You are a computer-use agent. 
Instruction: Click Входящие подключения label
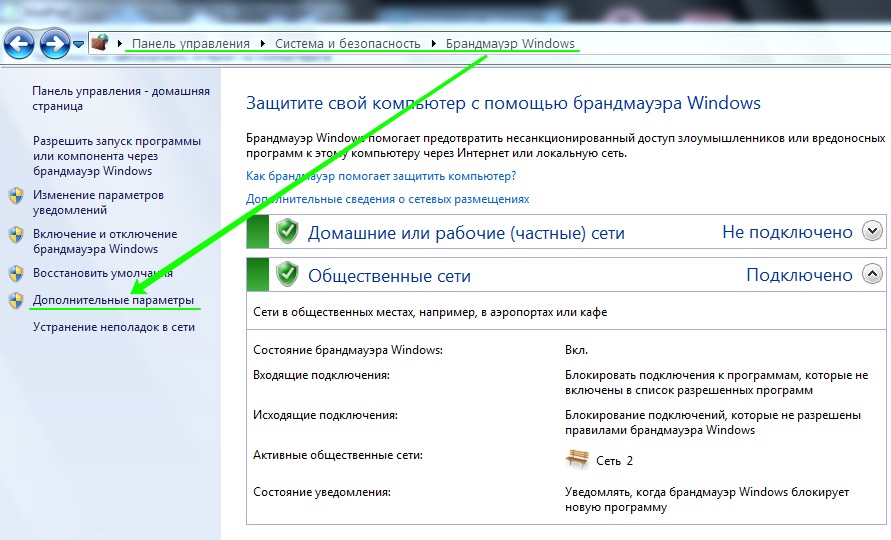click(322, 375)
